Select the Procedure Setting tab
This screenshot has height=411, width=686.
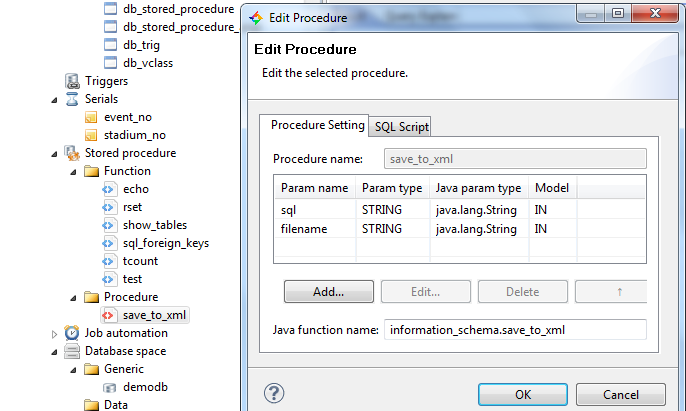pyautogui.click(x=318, y=125)
